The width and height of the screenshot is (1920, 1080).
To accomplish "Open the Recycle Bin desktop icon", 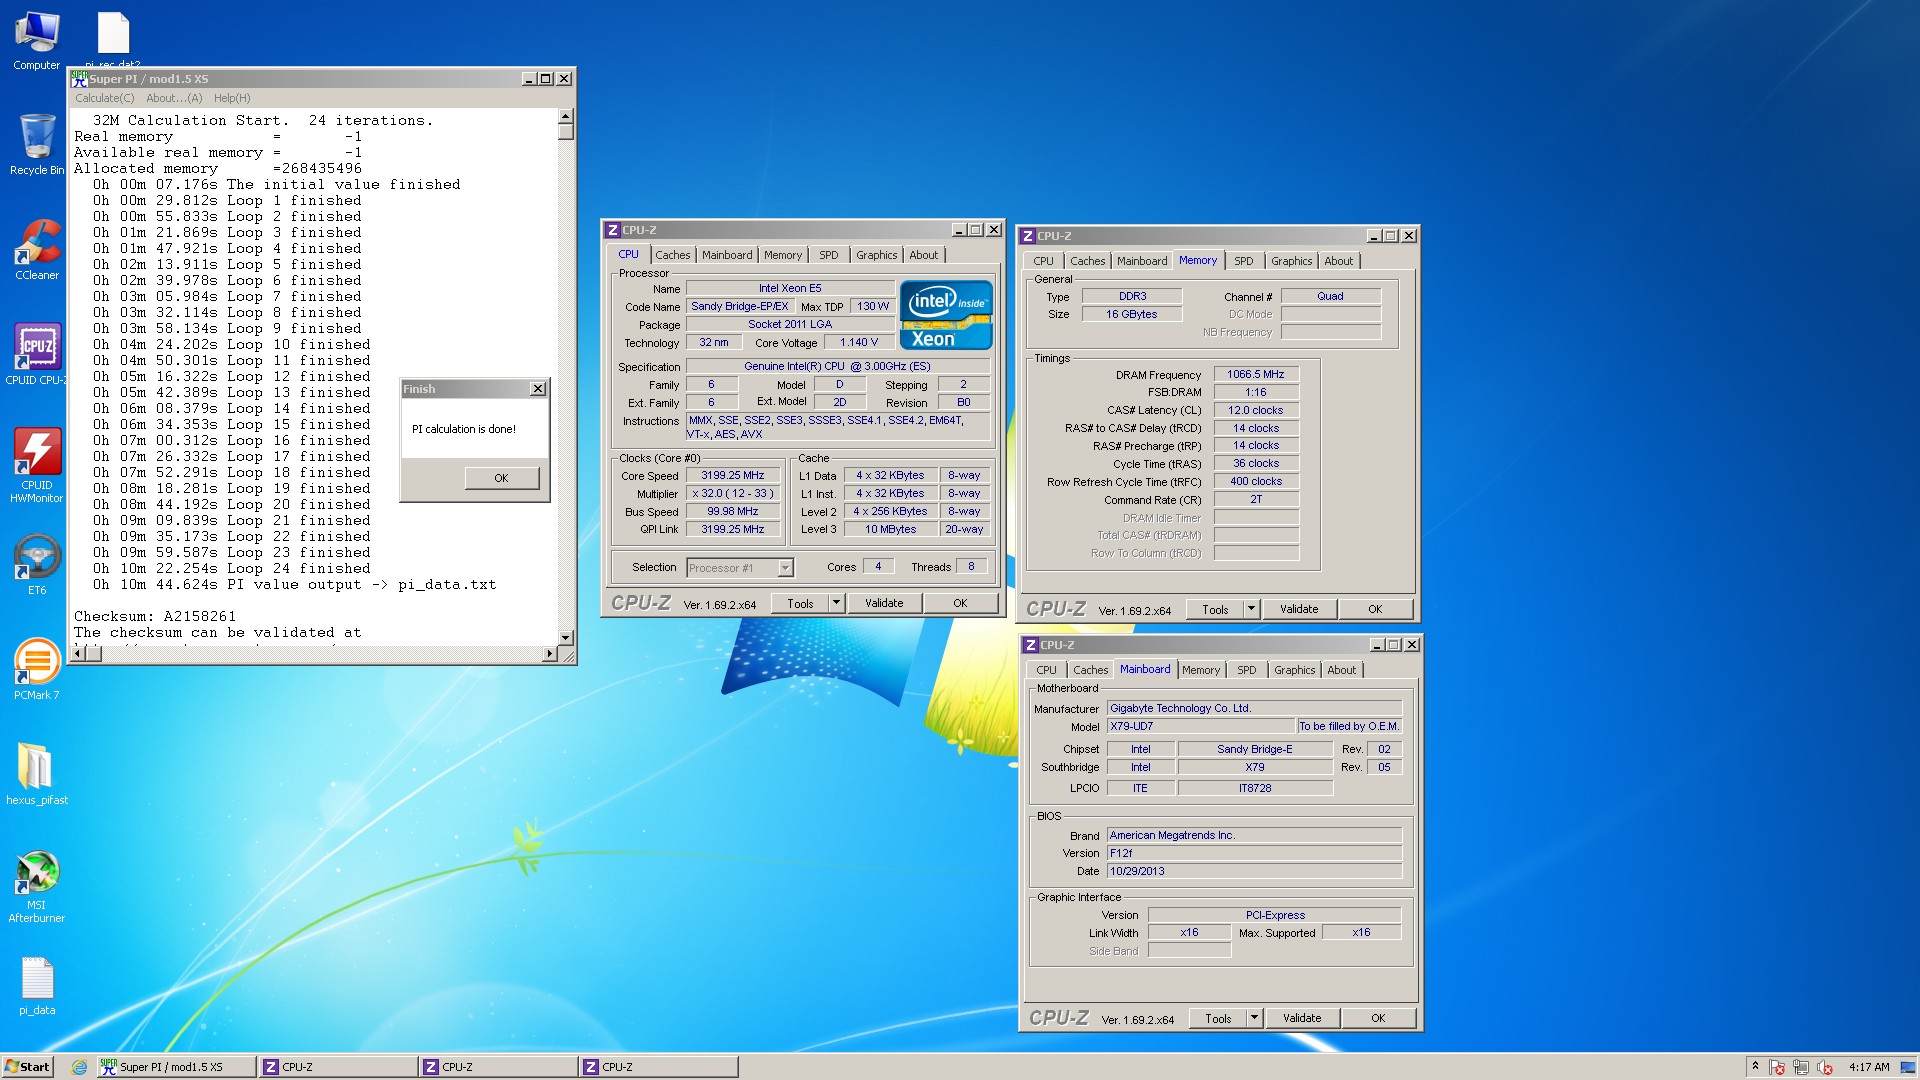I will (36, 144).
